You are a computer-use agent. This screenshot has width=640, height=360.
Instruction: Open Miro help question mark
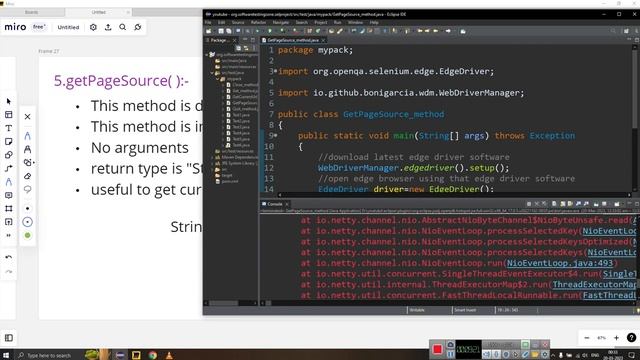631,338
